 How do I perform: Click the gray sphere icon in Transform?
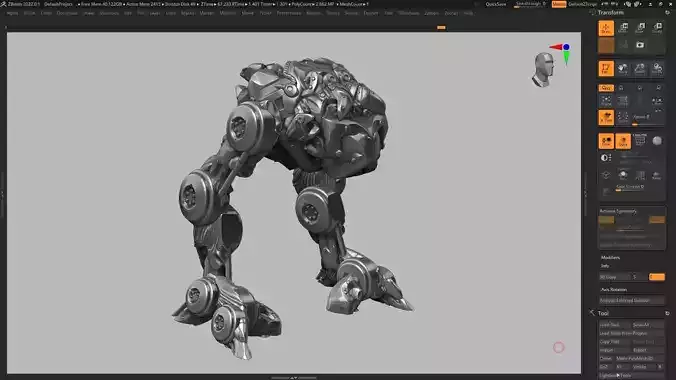coord(657,141)
